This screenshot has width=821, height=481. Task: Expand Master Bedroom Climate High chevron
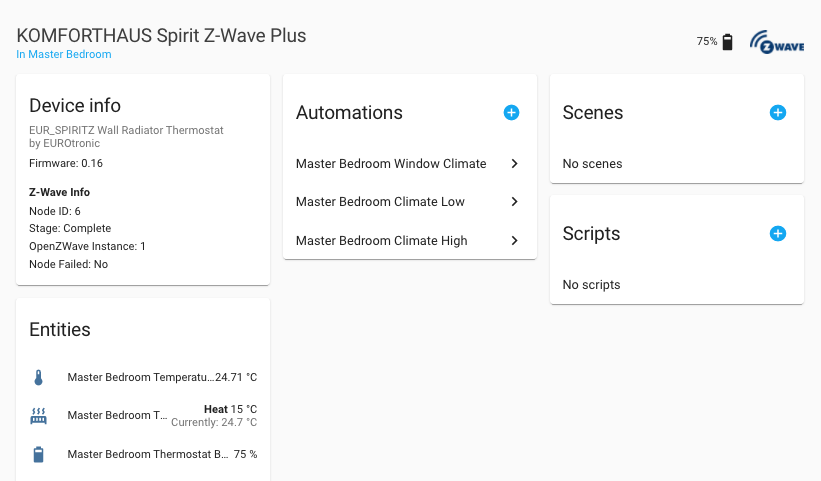pyautogui.click(x=514, y=240)
